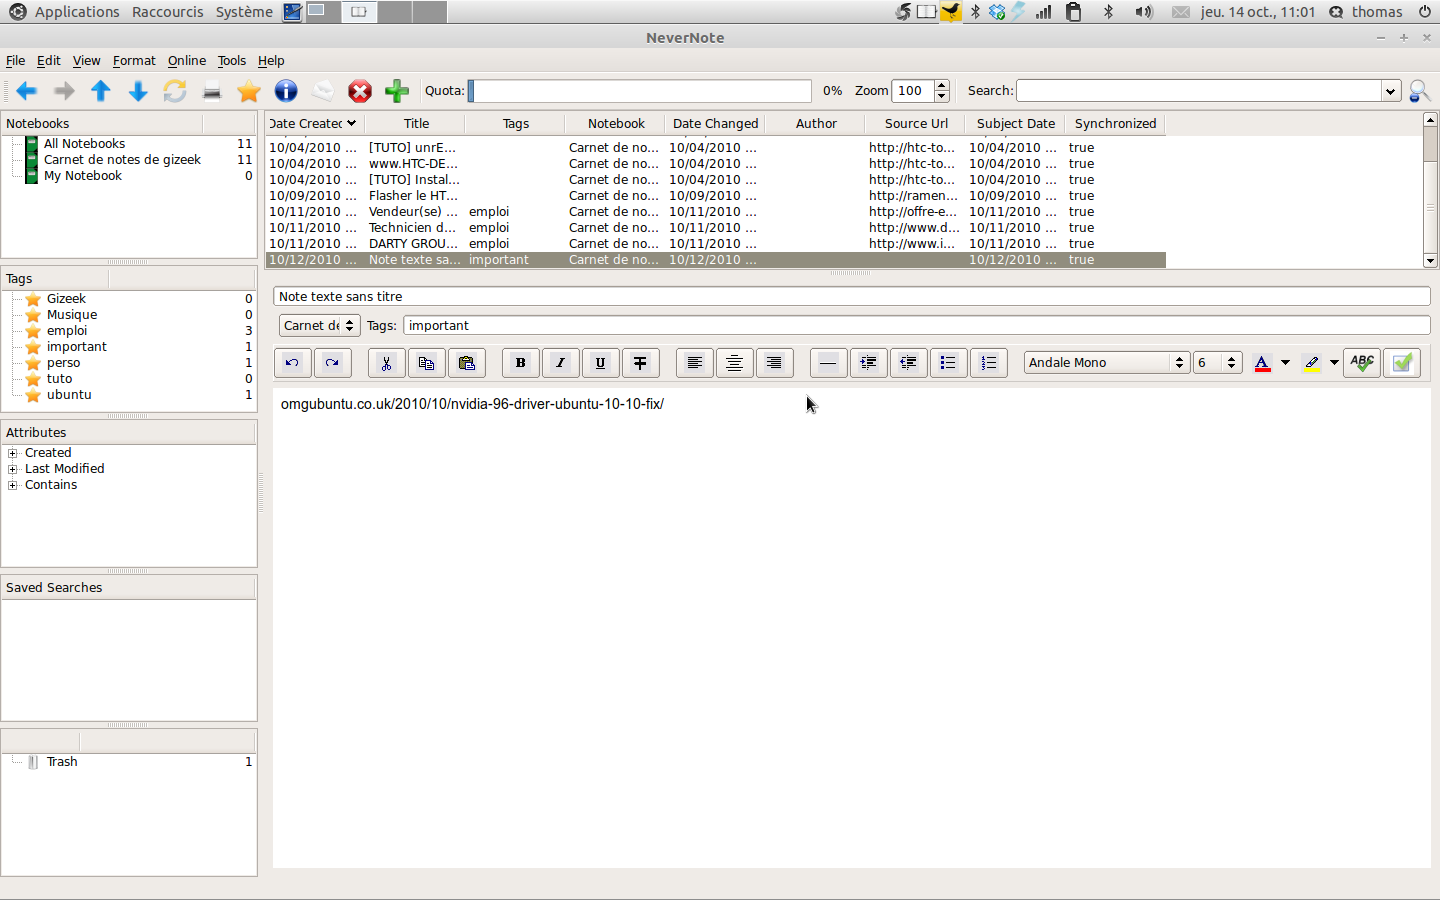Apply yellow highlight color
The height and width of the screenshot is (900, 1440).
coord(1312,363)
